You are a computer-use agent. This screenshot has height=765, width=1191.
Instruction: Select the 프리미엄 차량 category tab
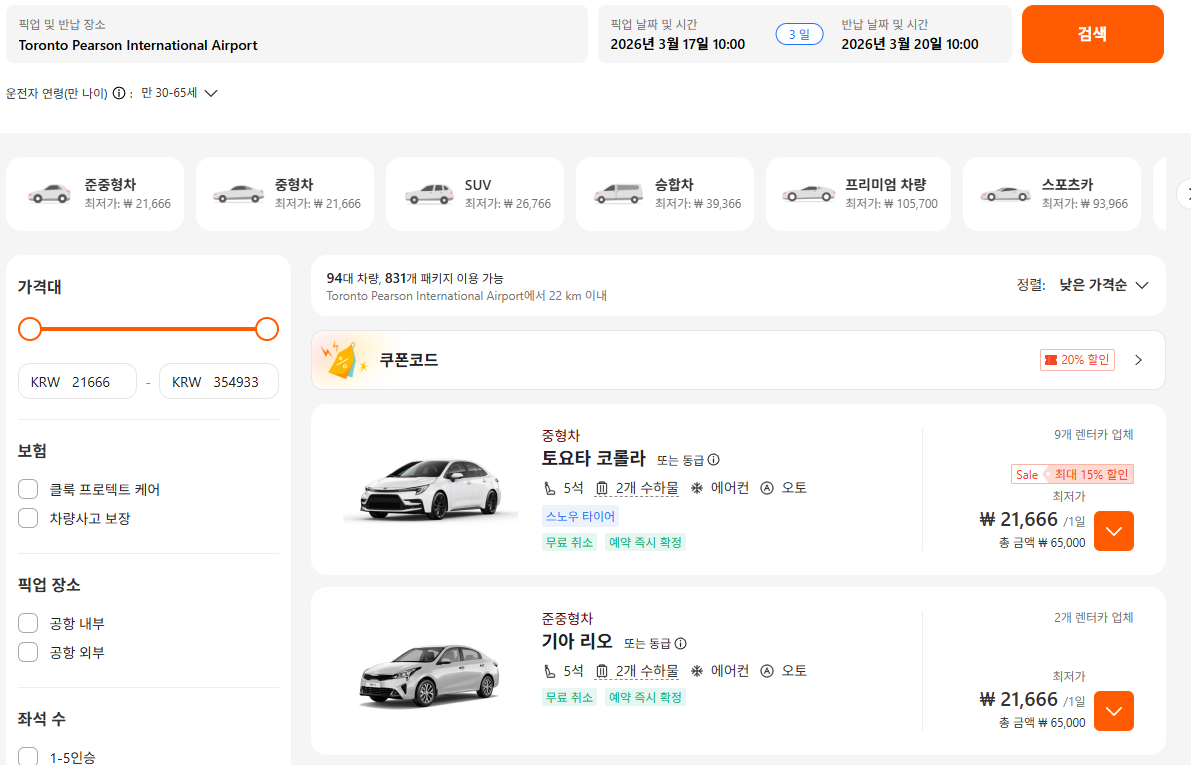[858, 194]
